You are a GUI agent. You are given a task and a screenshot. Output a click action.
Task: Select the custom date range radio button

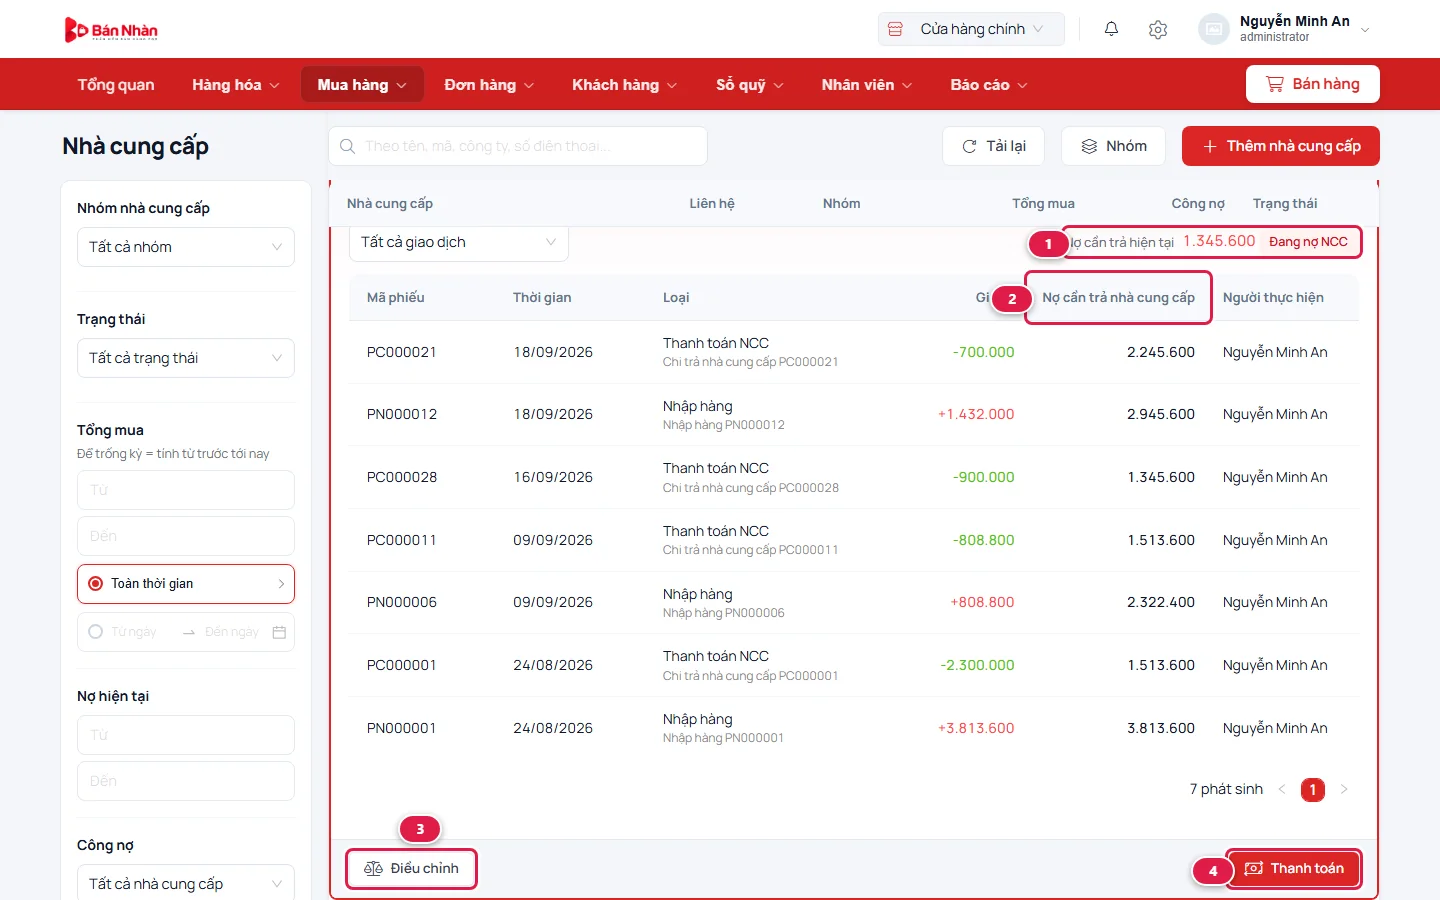[x=96, y=632]
